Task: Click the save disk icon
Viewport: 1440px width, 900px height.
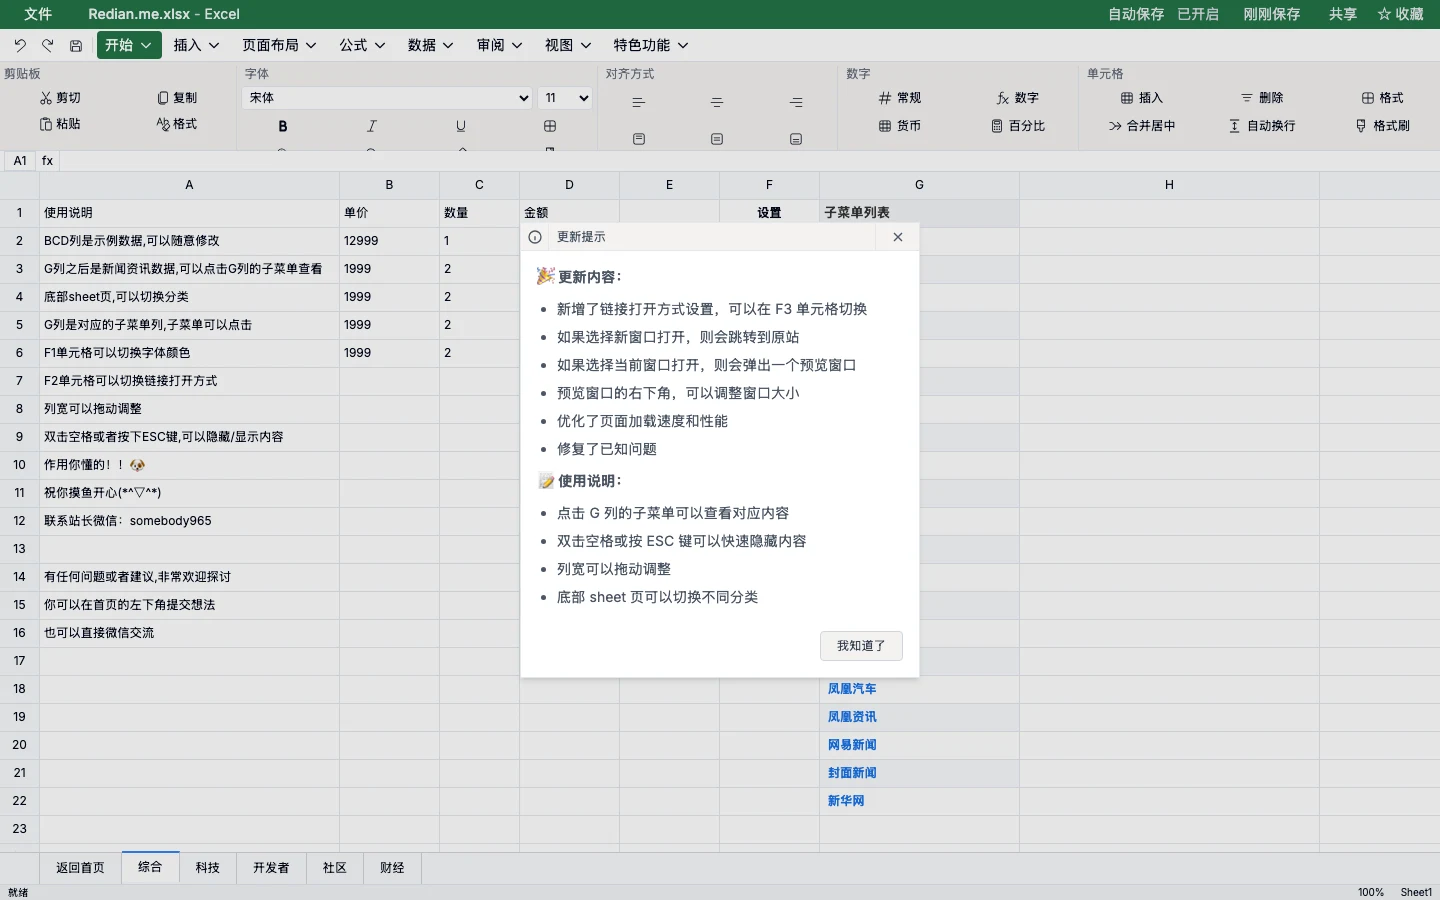Action: coord(76,45)
